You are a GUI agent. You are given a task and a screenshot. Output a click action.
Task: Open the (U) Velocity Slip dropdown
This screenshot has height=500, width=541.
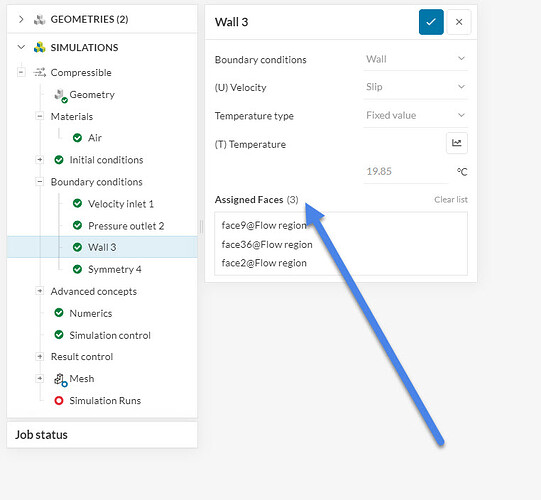point(415,87)
